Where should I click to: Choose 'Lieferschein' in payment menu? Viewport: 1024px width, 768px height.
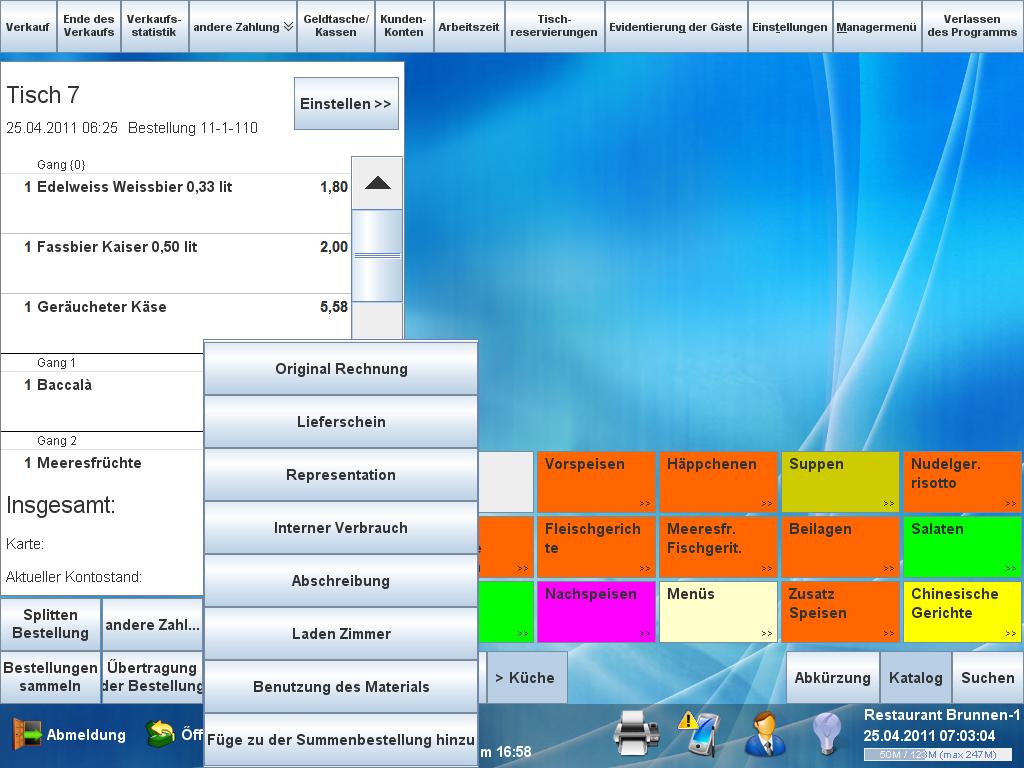[341, 422]
